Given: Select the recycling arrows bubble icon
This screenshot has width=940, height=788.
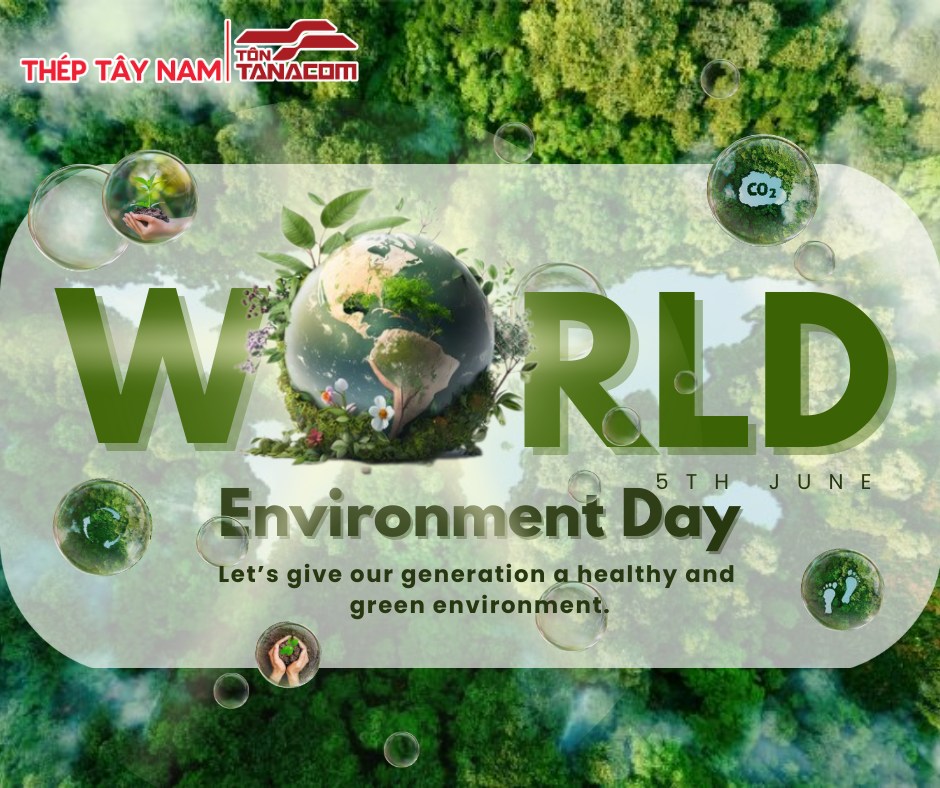Looking at the screenshot, I should pyautogui.click(x=102, y=525).
